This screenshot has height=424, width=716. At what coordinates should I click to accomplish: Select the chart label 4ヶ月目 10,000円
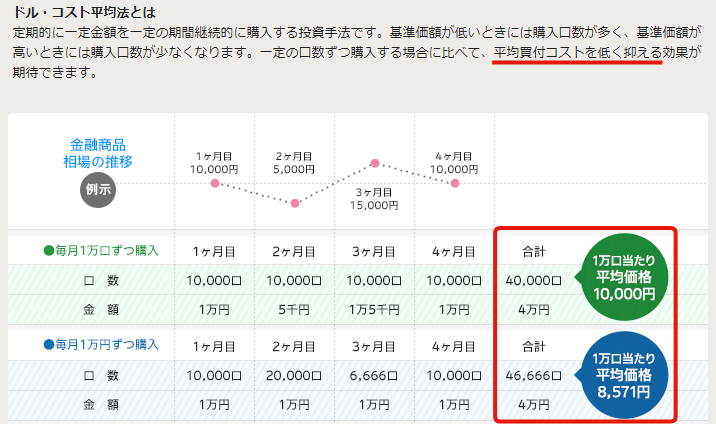[x=454, y=163]
